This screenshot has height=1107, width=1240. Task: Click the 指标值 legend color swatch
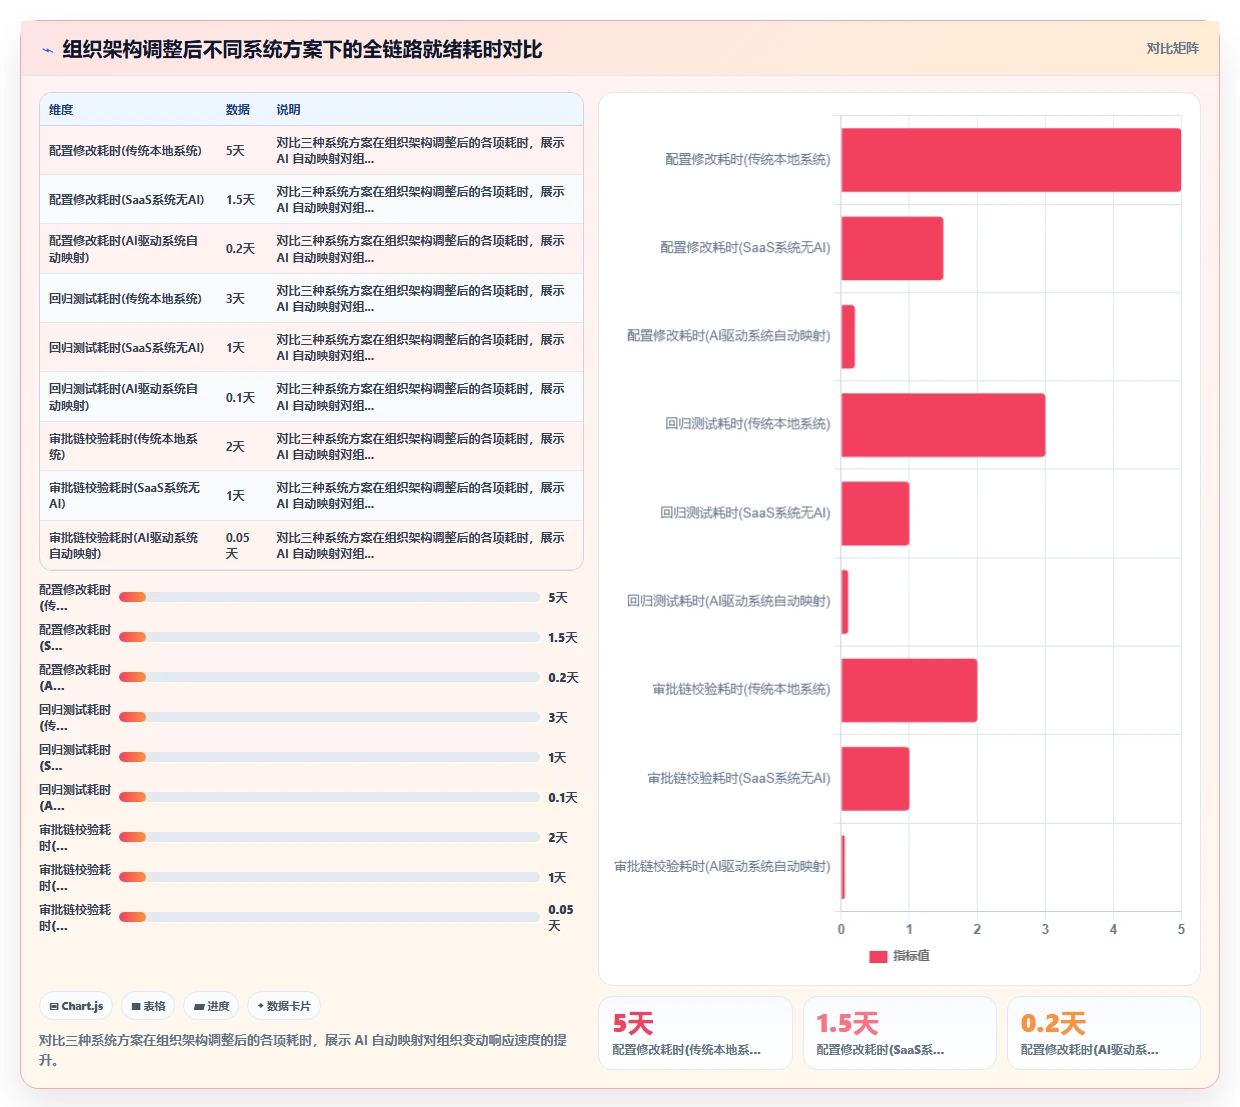coord(878,957)
